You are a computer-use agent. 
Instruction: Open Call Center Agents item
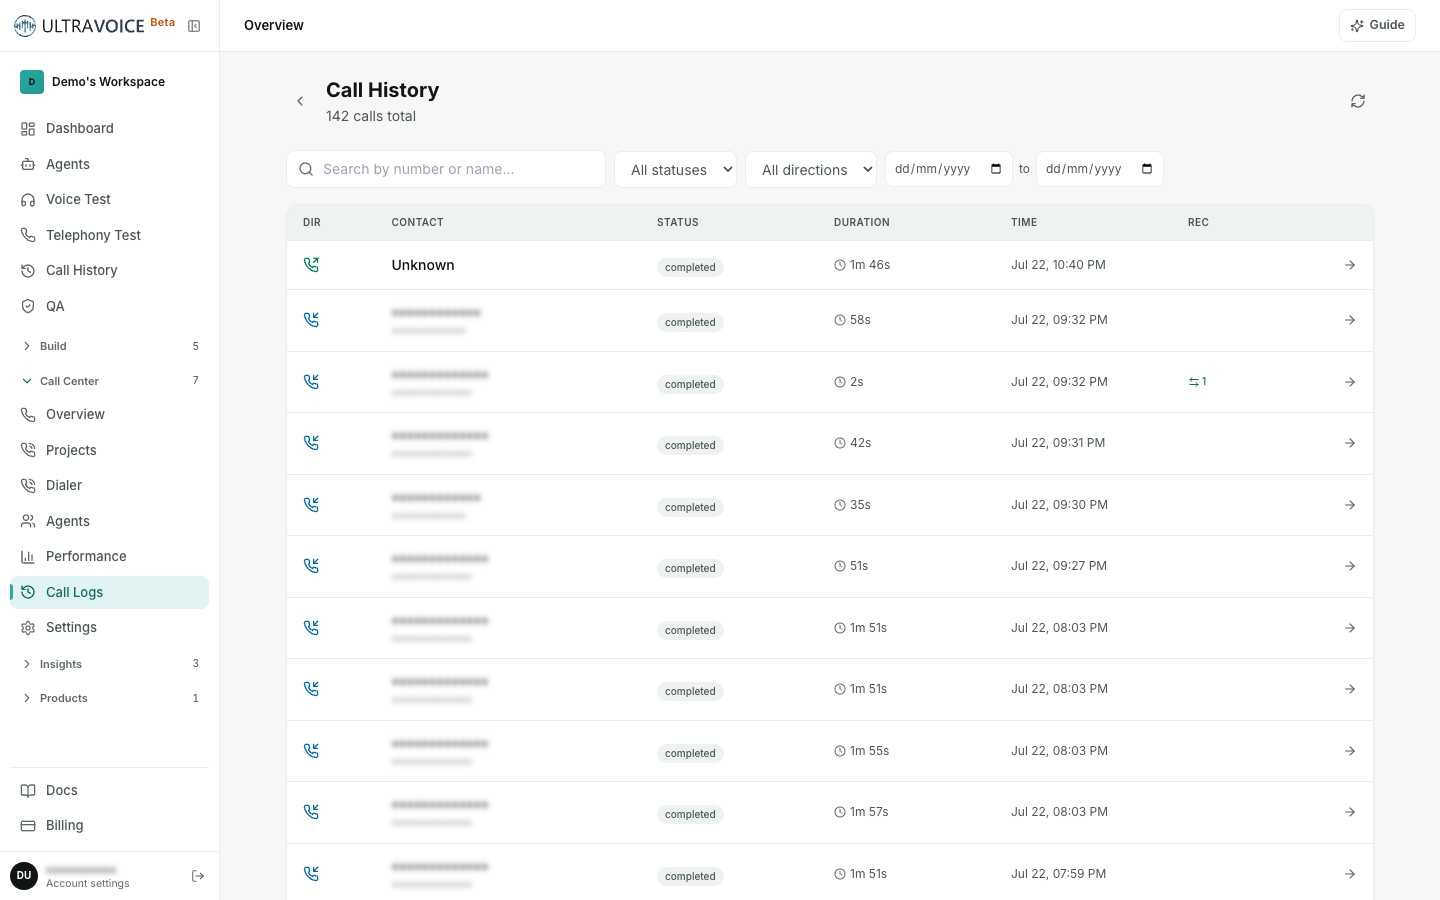(x=109, y=521)
